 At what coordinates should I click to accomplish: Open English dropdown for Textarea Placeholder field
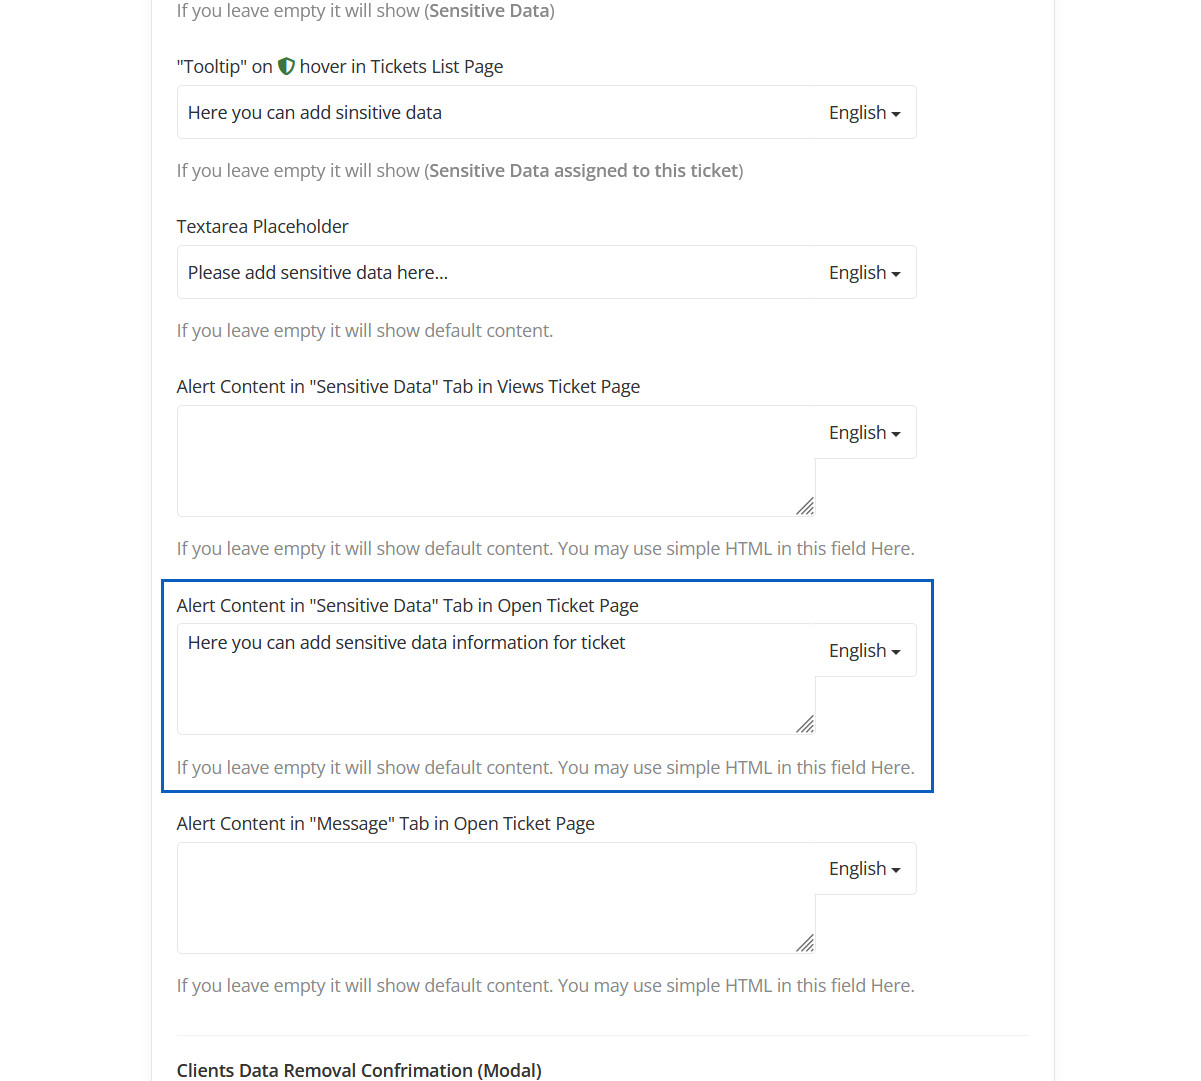[x=864, y=273]
